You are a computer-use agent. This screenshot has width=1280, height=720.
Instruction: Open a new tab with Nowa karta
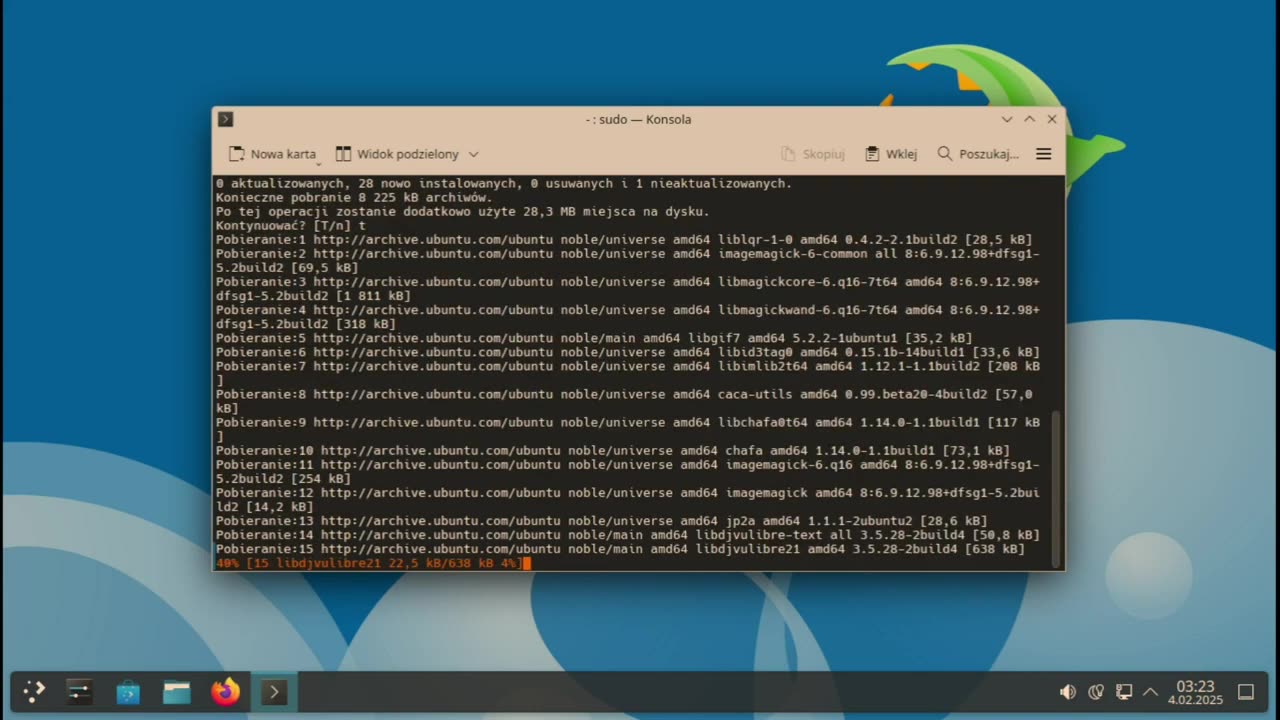(x=271, y=154)
